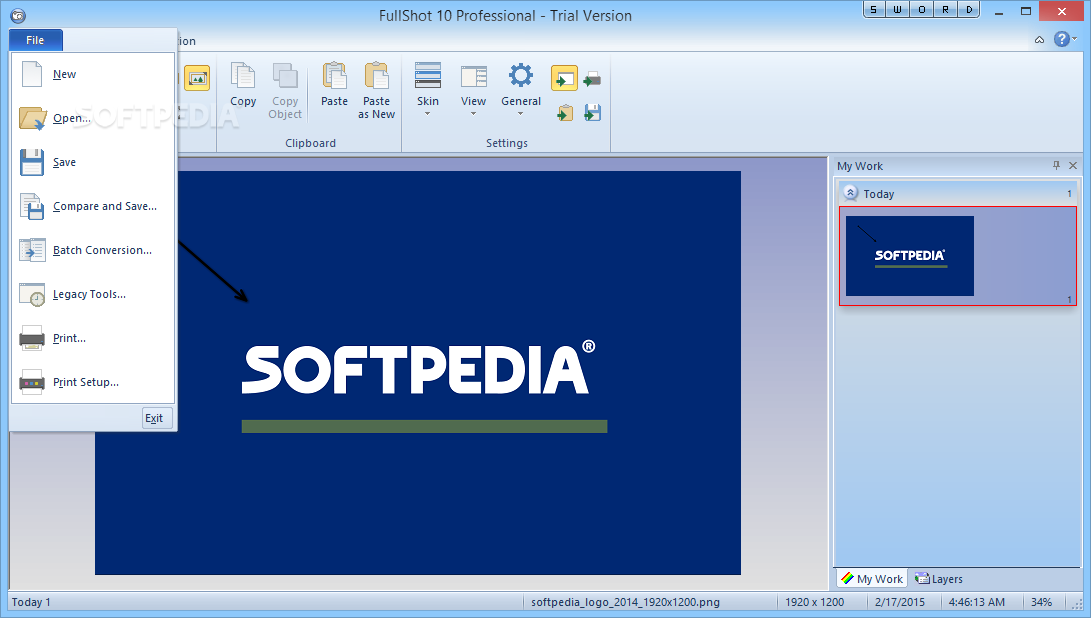Screen dimensions: 1091x618
Task: Click the Save floppy disk icon
Action: tap(32, 162)
